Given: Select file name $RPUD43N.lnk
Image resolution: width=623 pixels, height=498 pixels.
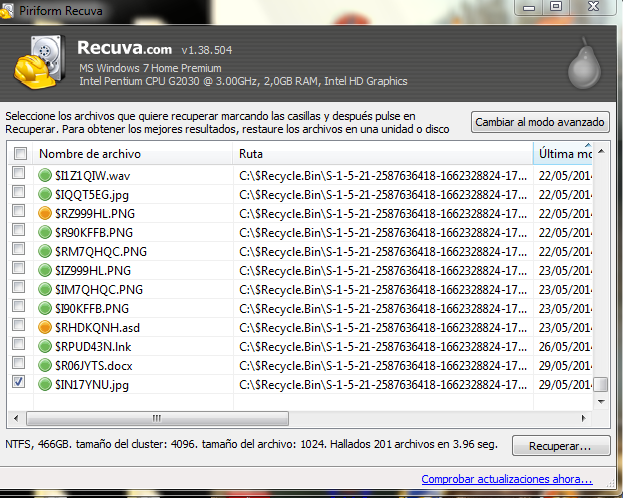Looking at the screenshot, I should (93, 347).
